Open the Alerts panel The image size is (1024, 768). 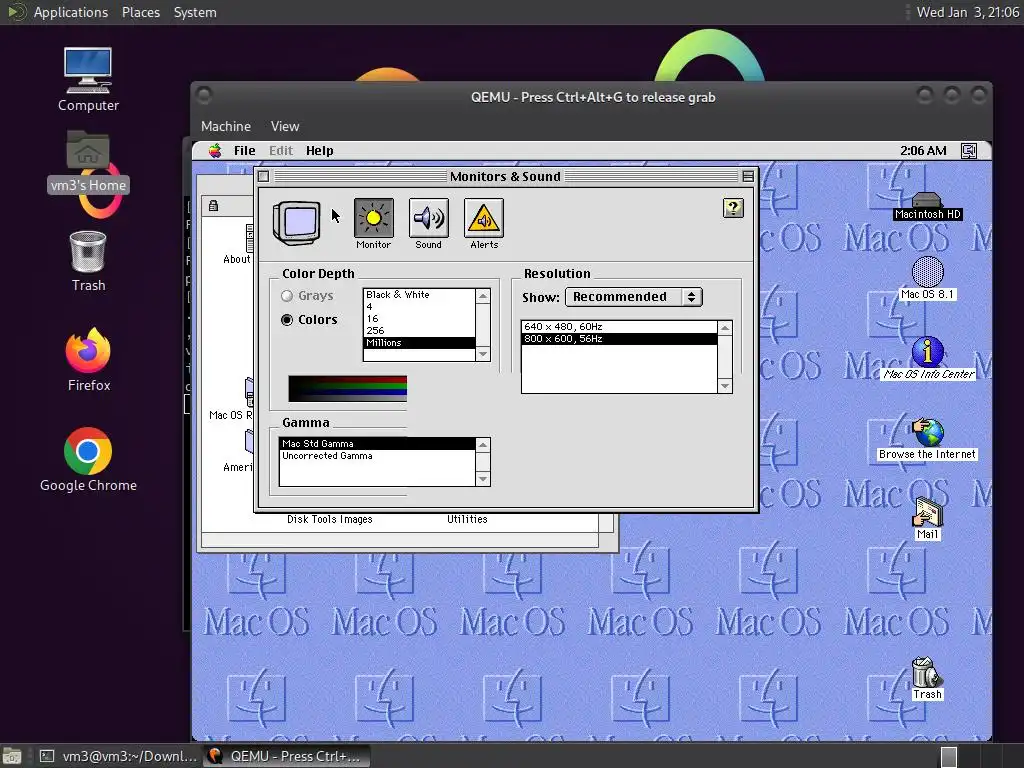coord(483,218)
